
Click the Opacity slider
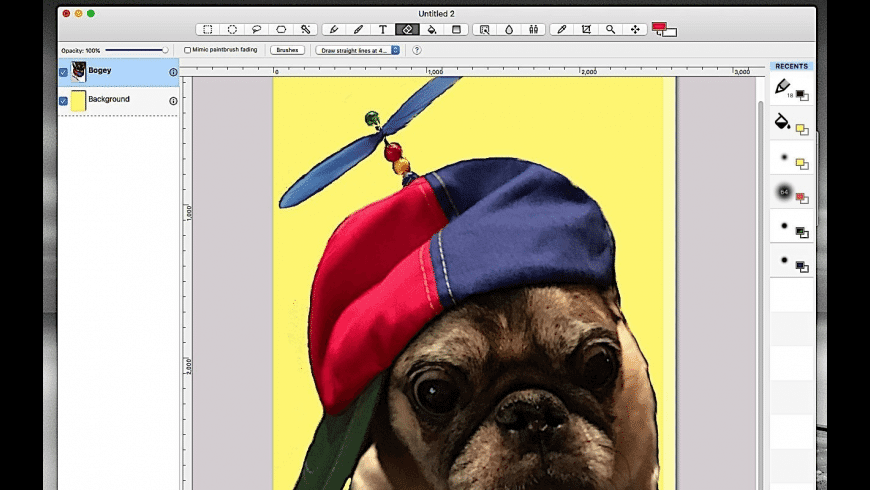tap(136, 50)
